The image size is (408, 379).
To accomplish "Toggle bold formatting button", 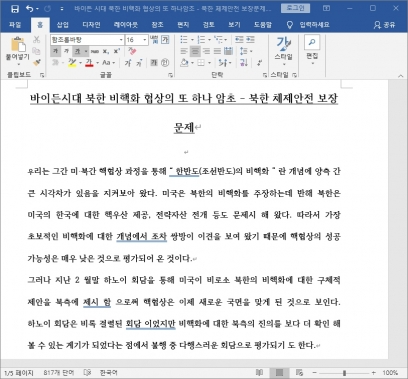I will click(56, 51).
